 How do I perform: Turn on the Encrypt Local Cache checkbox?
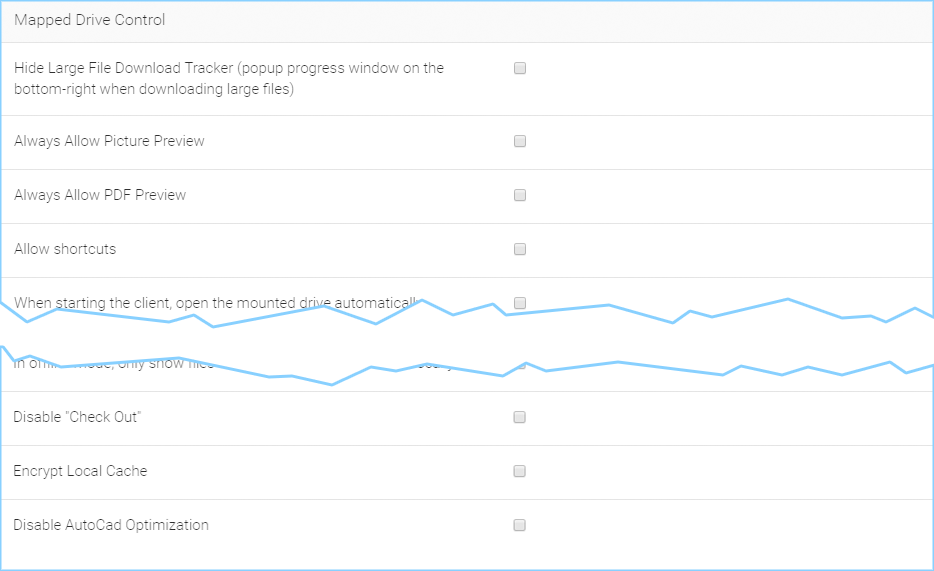519,471
